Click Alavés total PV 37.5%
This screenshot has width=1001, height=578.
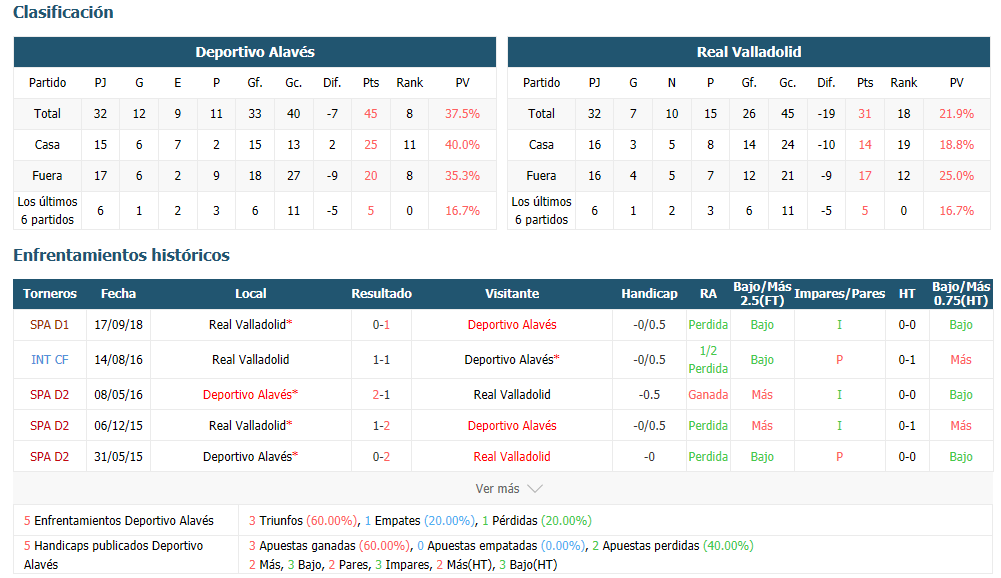[462, 114]
